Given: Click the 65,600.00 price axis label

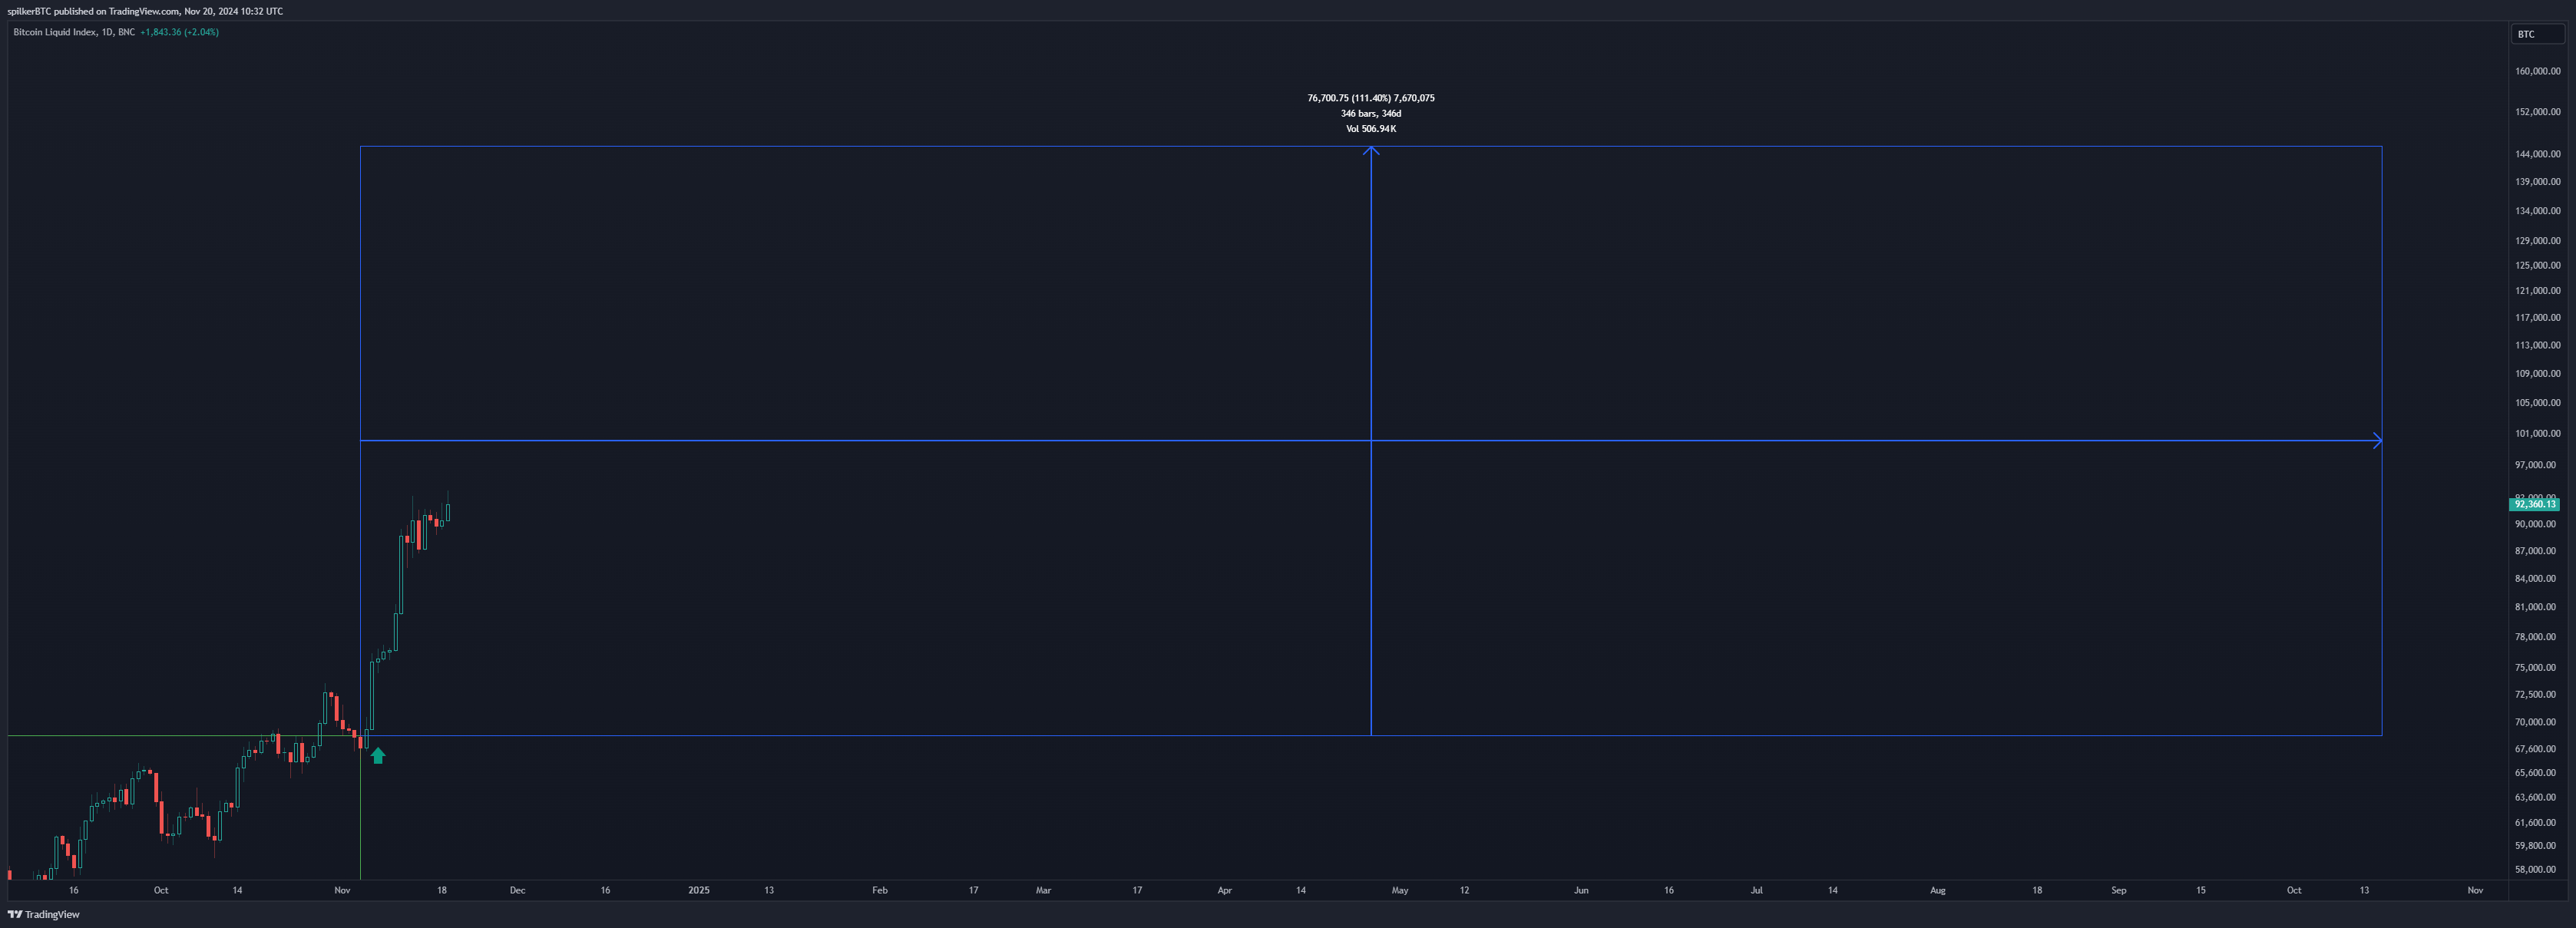Looking at the screenshot, I should coord(2536,773).
